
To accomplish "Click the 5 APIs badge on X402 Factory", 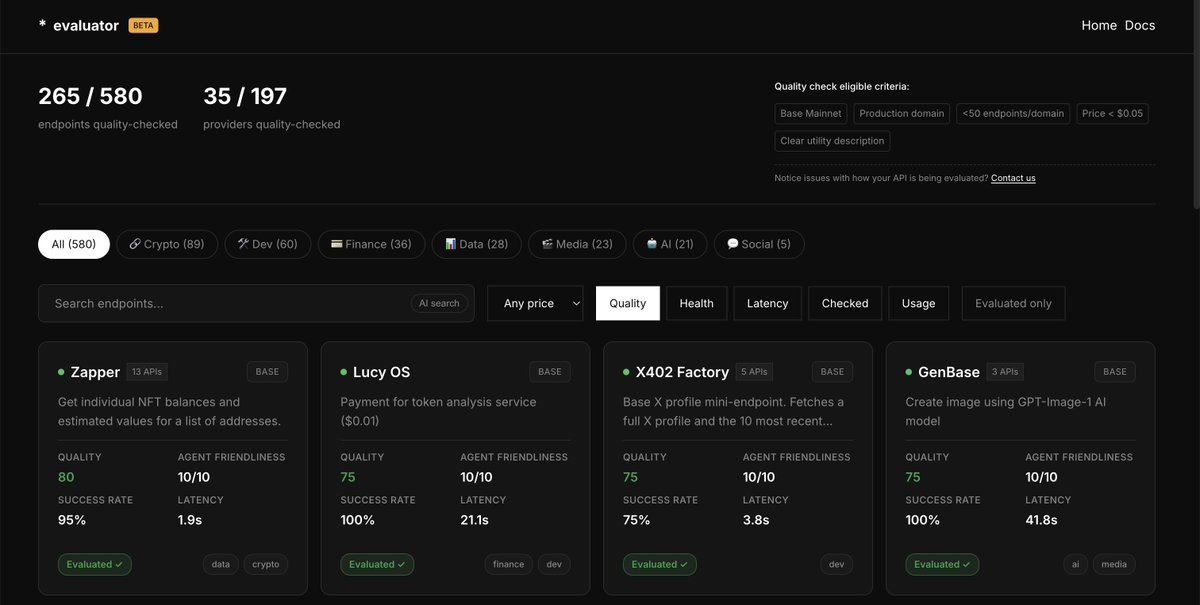I will coord(756,372).
